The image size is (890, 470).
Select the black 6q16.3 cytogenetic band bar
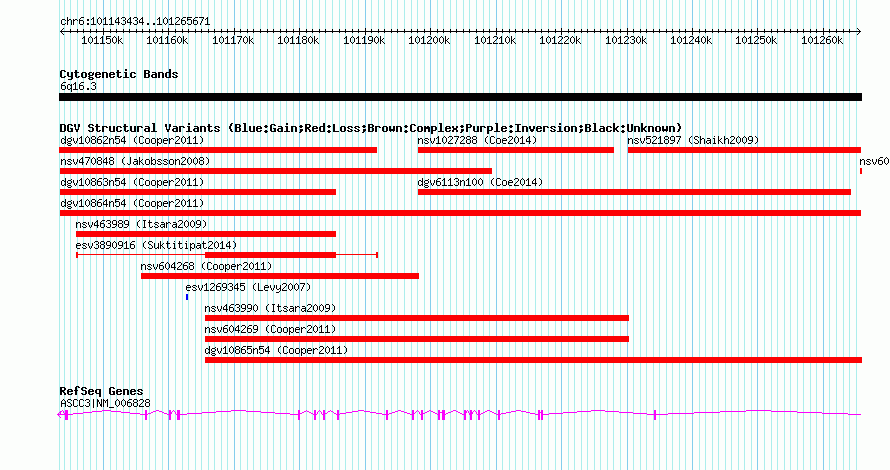(x=460, y=97)
